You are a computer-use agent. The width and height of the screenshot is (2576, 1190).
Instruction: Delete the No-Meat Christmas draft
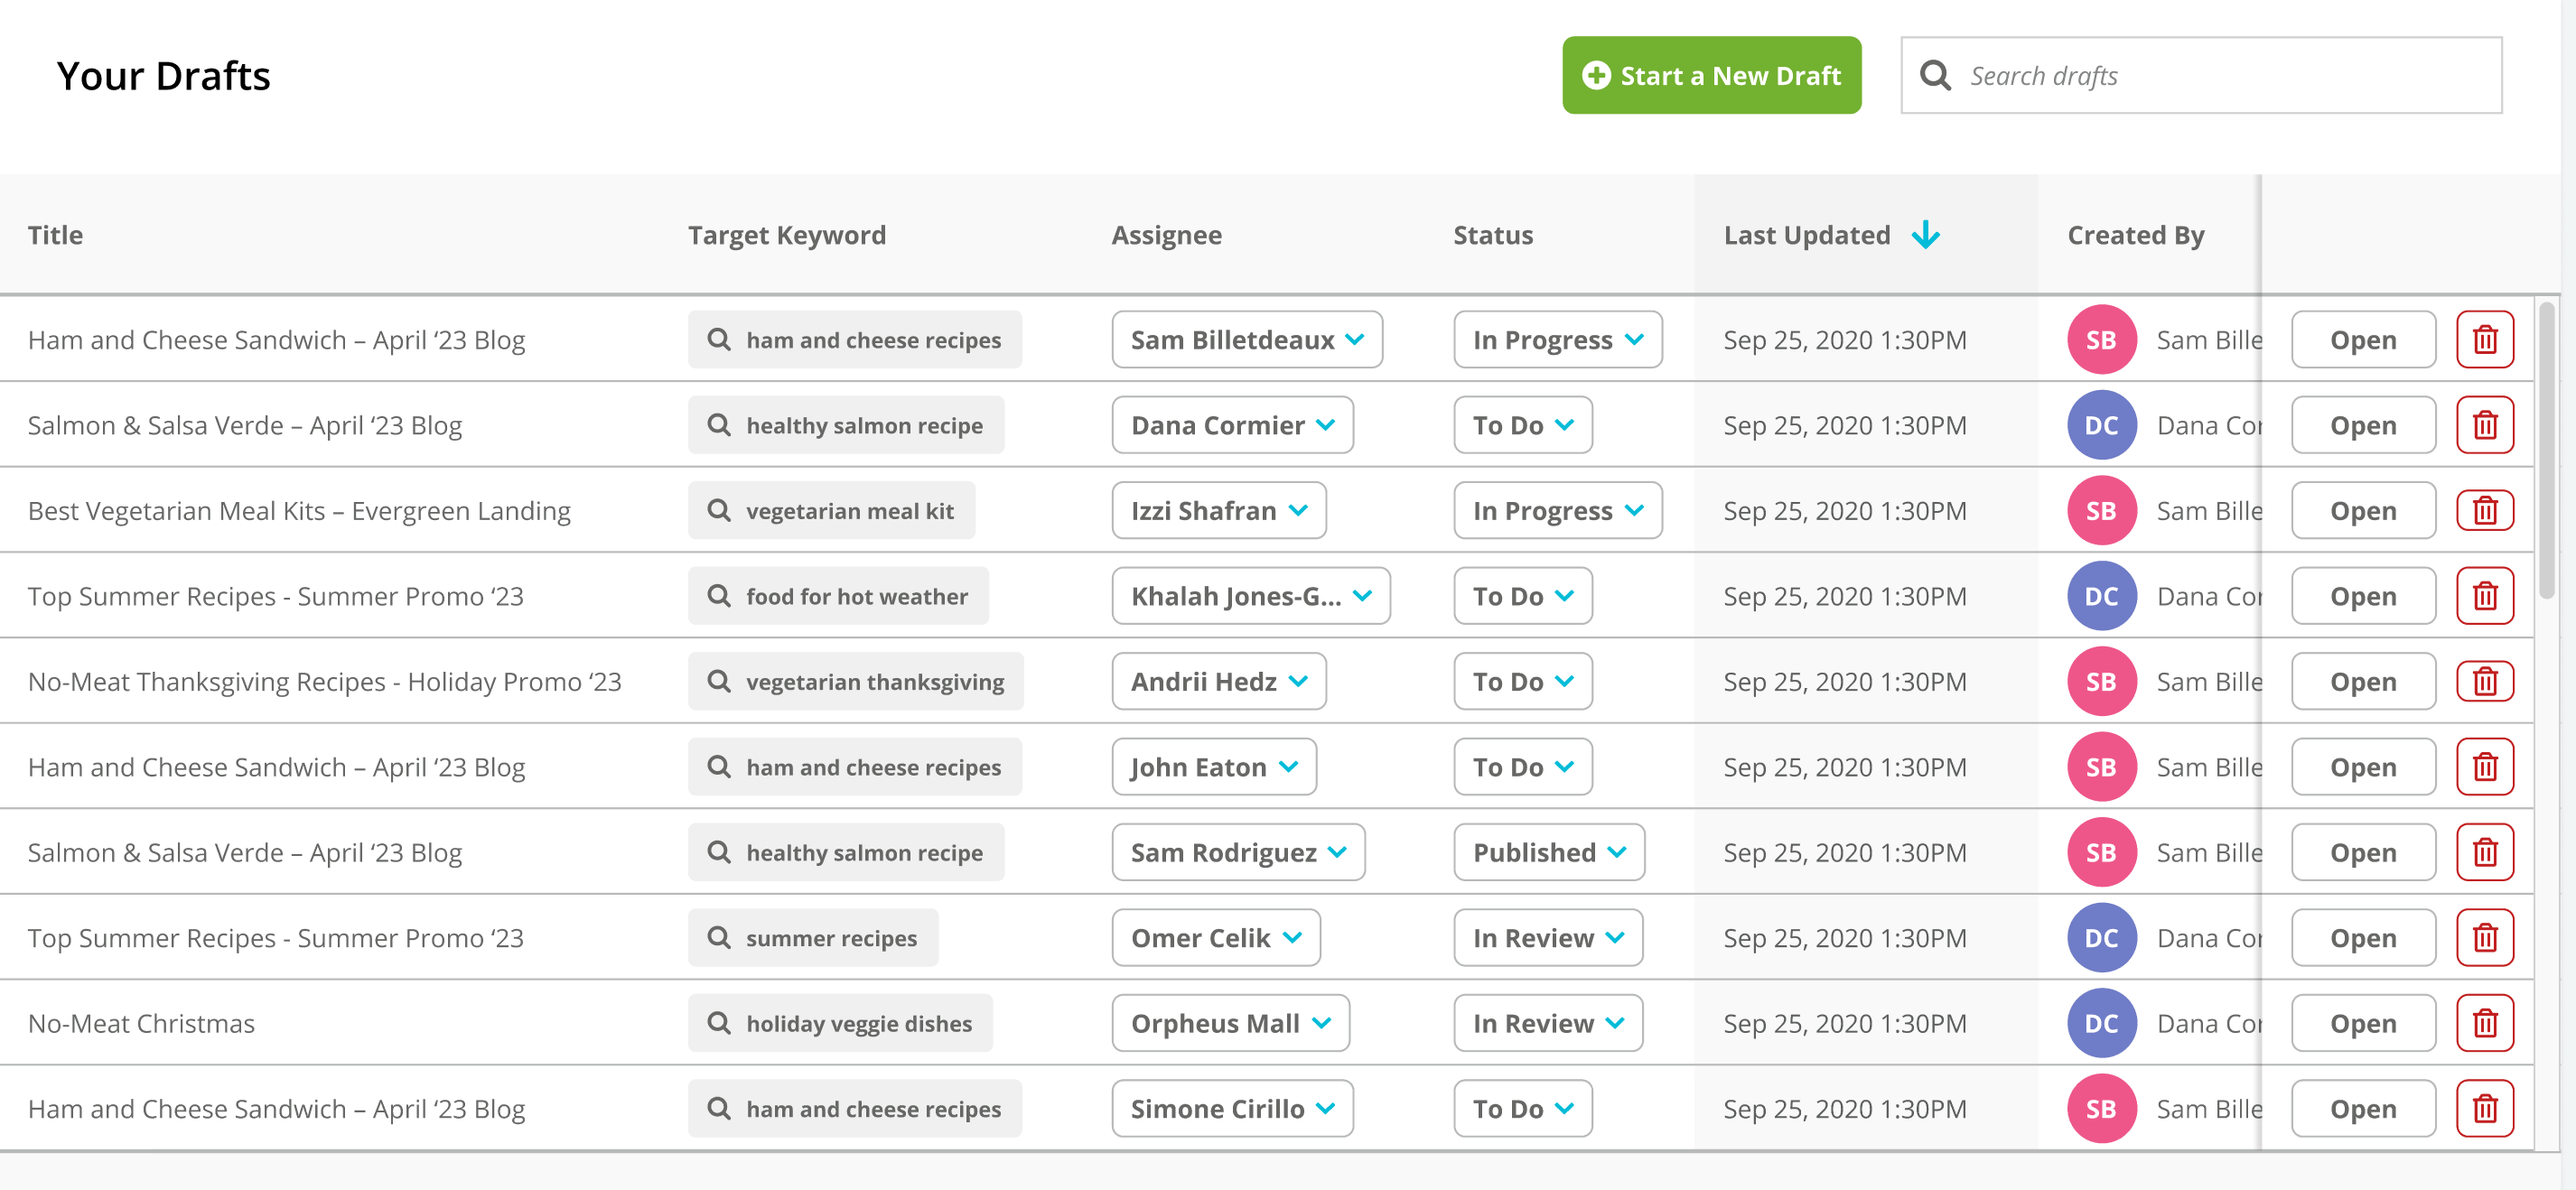(x=2485, y=1024)
